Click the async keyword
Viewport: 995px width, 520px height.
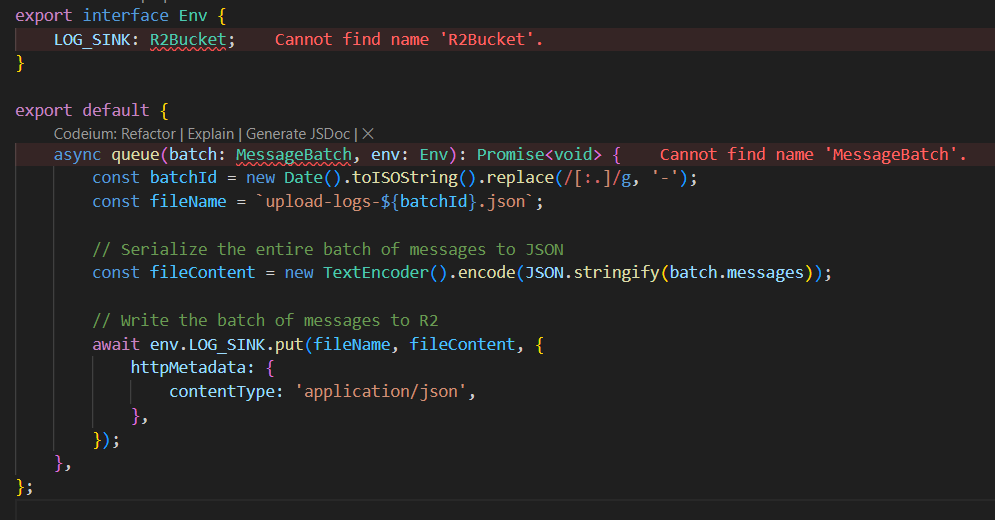(x=77, y=155)
